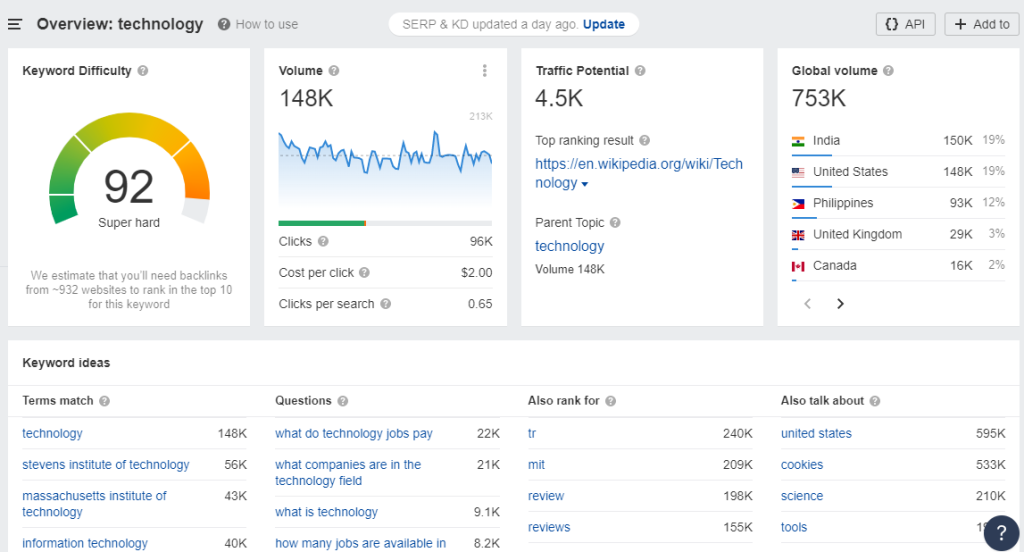The height and width of the screenshot is (552, 1024).
Task: Click the Cost per click info icon
Action: click(x=364, y=273)
